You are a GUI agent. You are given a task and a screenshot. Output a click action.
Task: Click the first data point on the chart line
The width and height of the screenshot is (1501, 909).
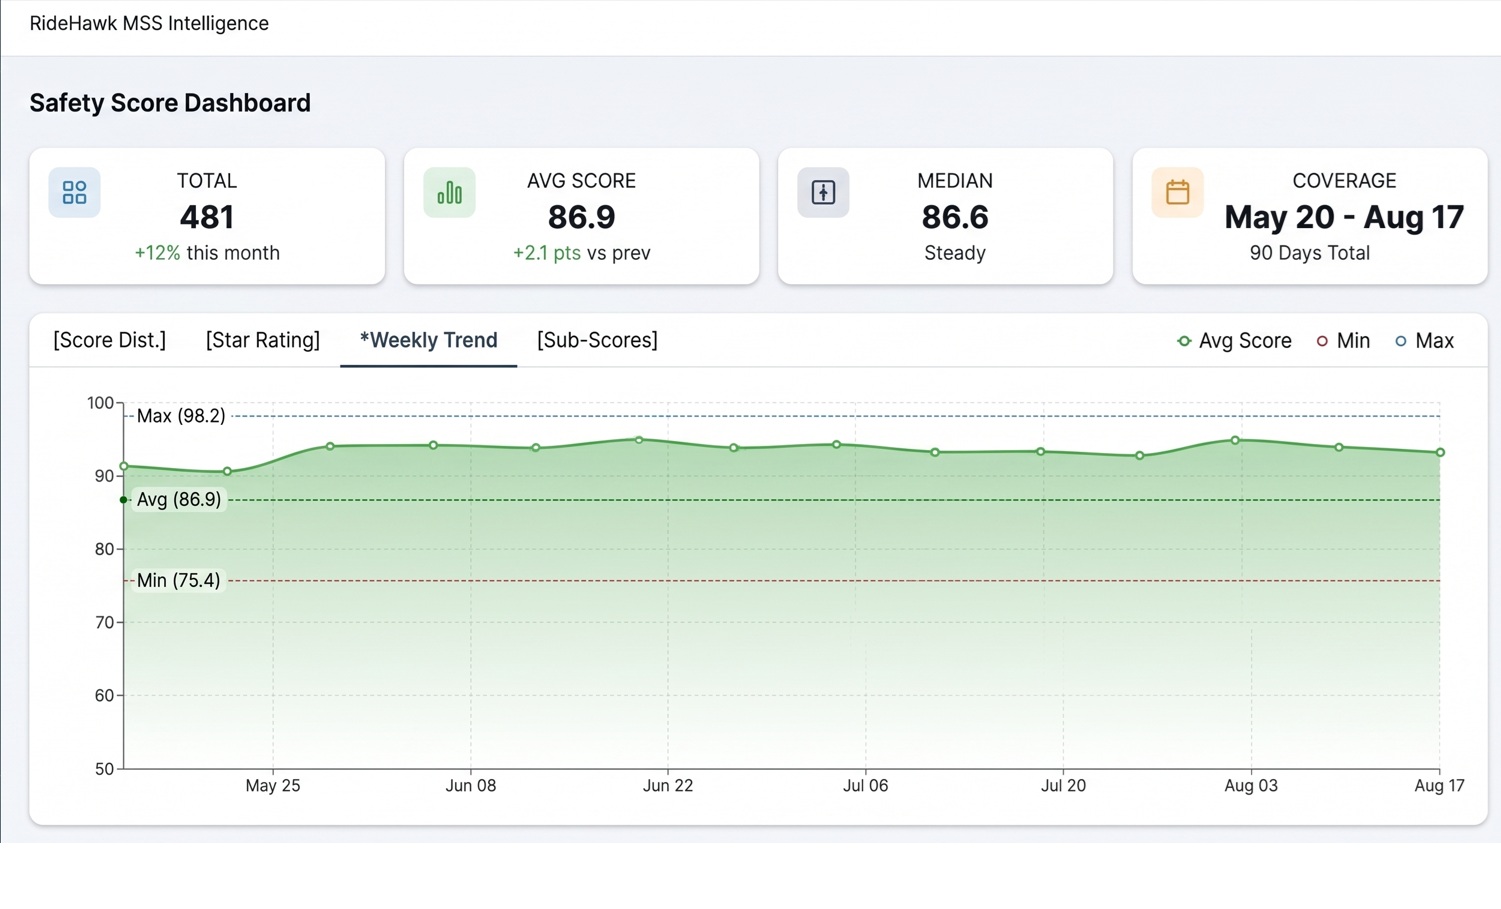pos(124,466)
